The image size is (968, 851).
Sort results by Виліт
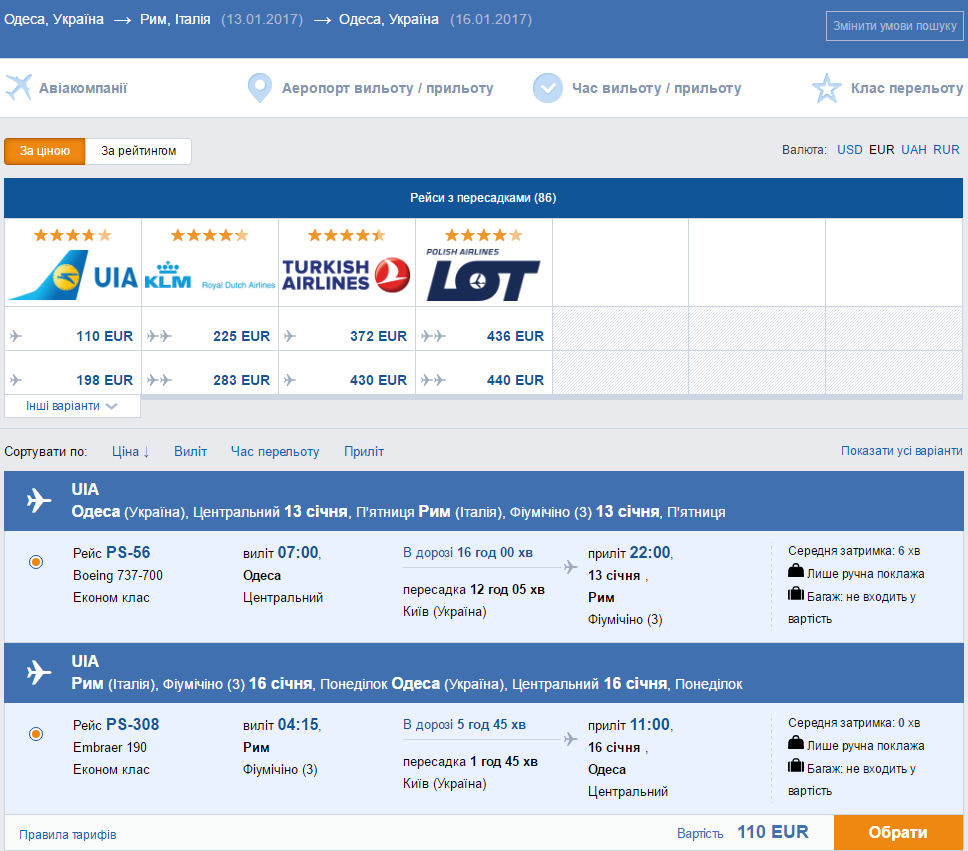tap(190, 451)
